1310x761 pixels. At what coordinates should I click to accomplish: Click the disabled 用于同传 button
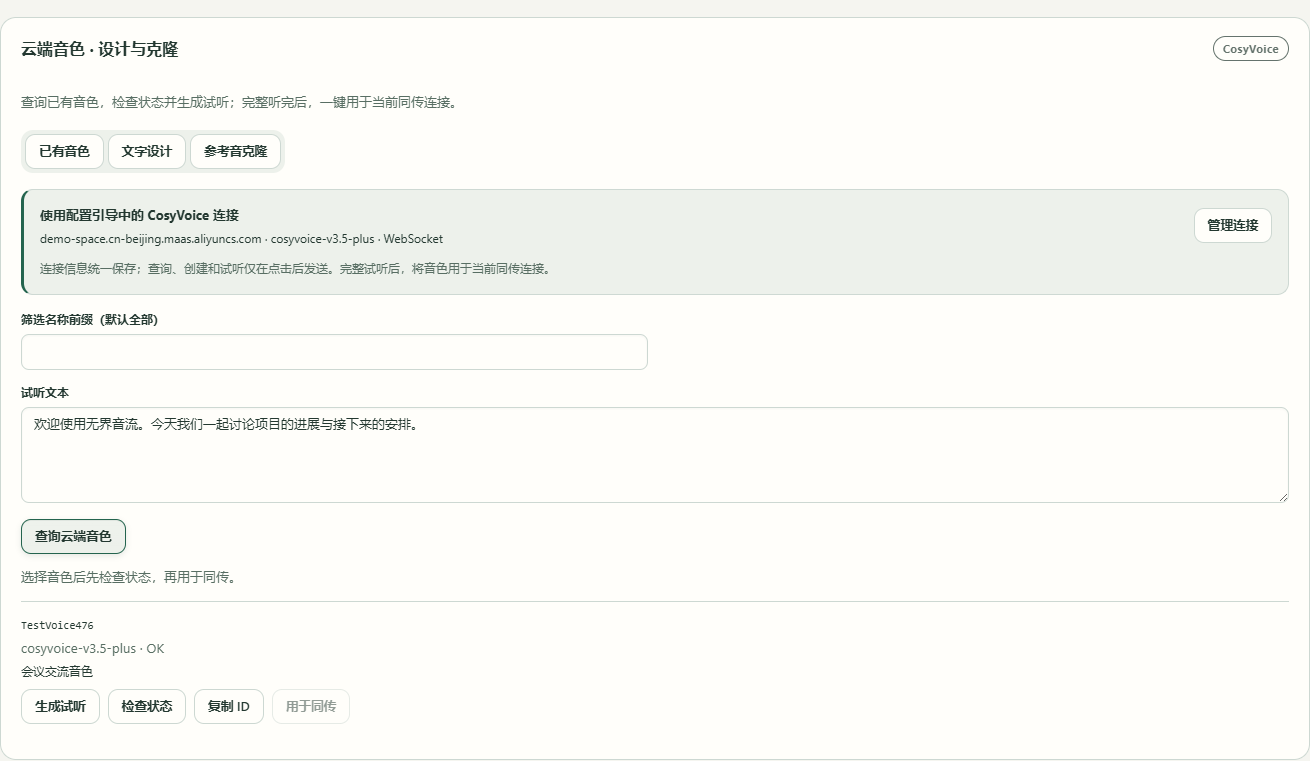(311, 706)
